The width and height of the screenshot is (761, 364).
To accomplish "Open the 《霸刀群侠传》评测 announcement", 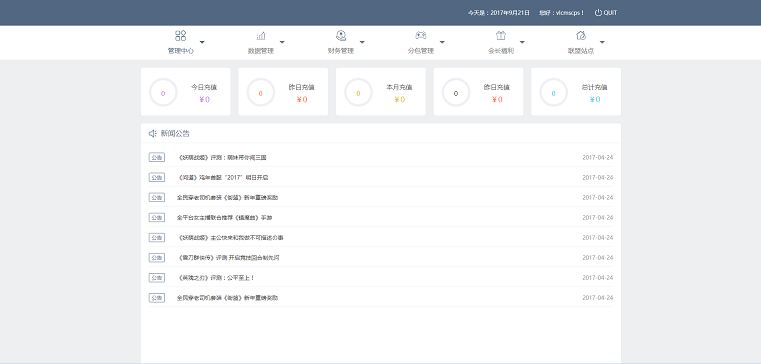I will 228,258.
